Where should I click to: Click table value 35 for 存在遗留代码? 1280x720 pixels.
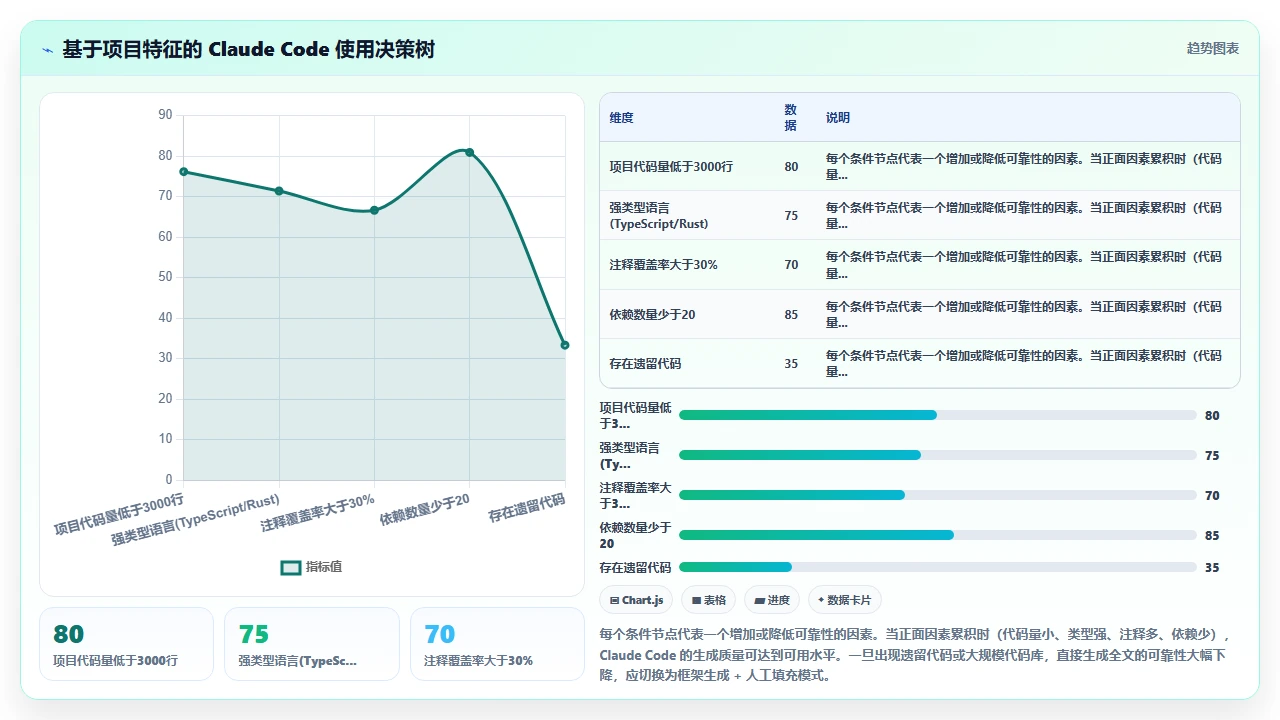(x=791, y=363)
